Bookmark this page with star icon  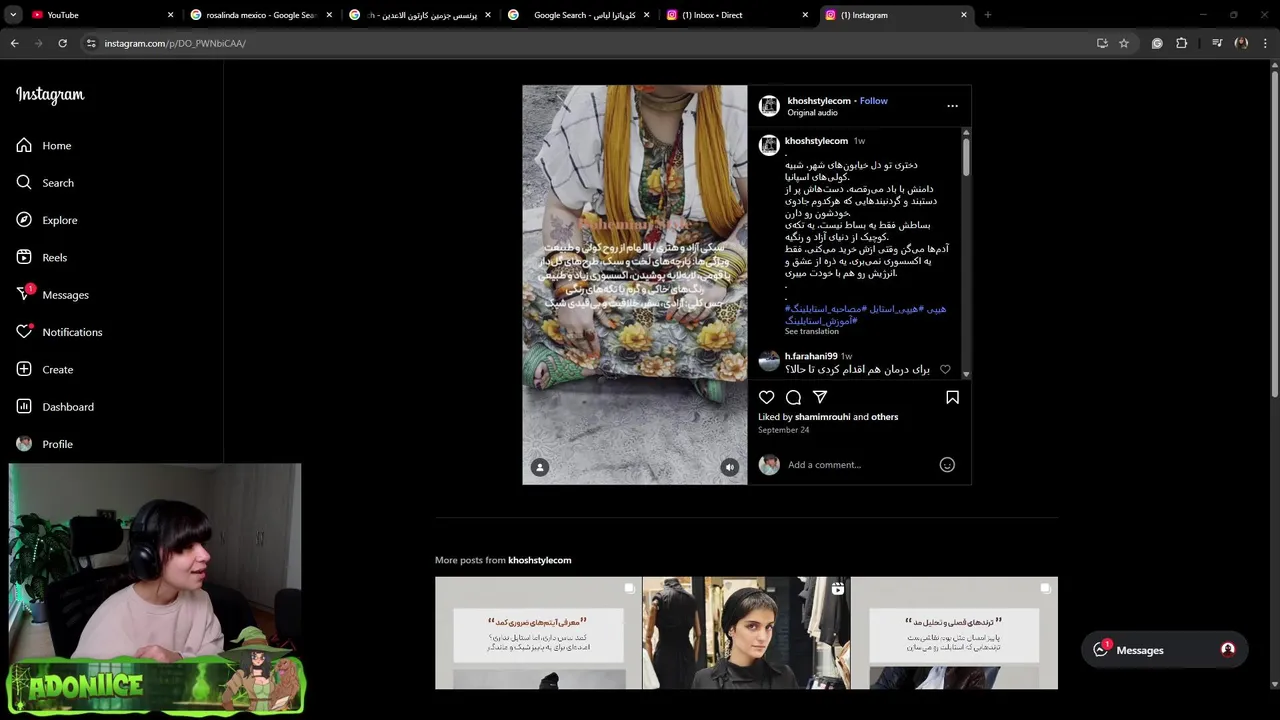(x=1124, y=43)
